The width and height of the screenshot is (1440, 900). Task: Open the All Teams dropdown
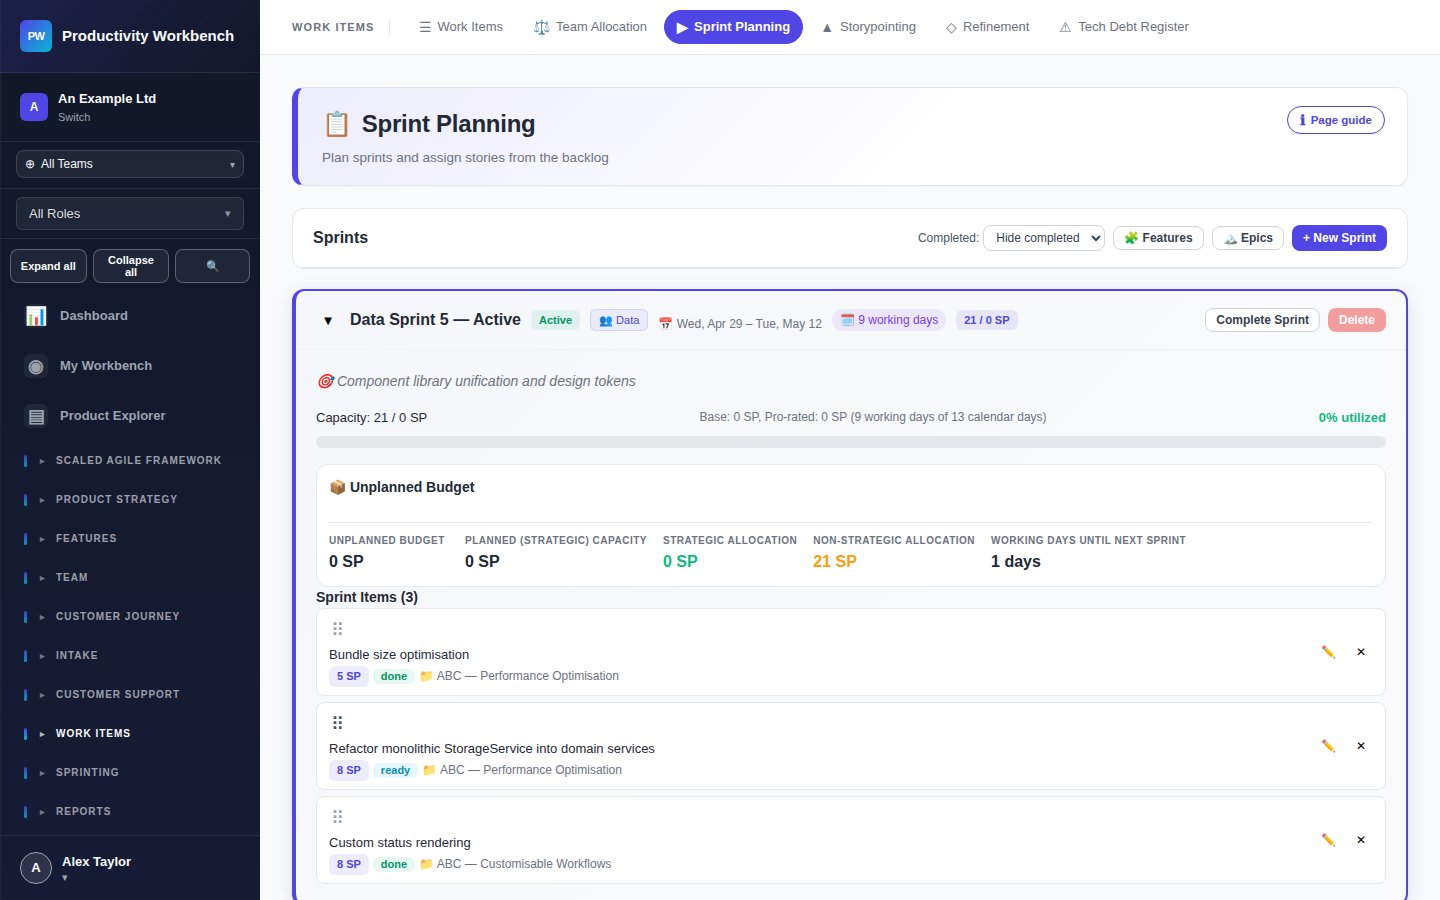[x=130, y=164]
